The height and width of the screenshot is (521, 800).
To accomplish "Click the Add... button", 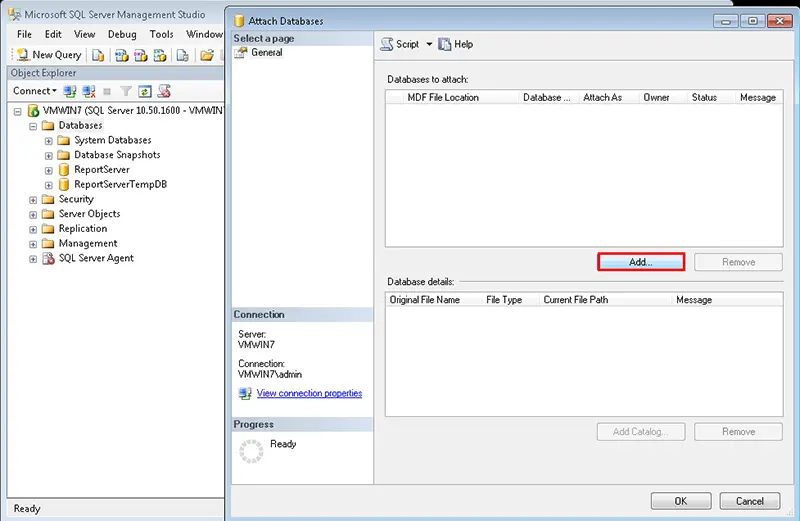I will coord(641,262).
